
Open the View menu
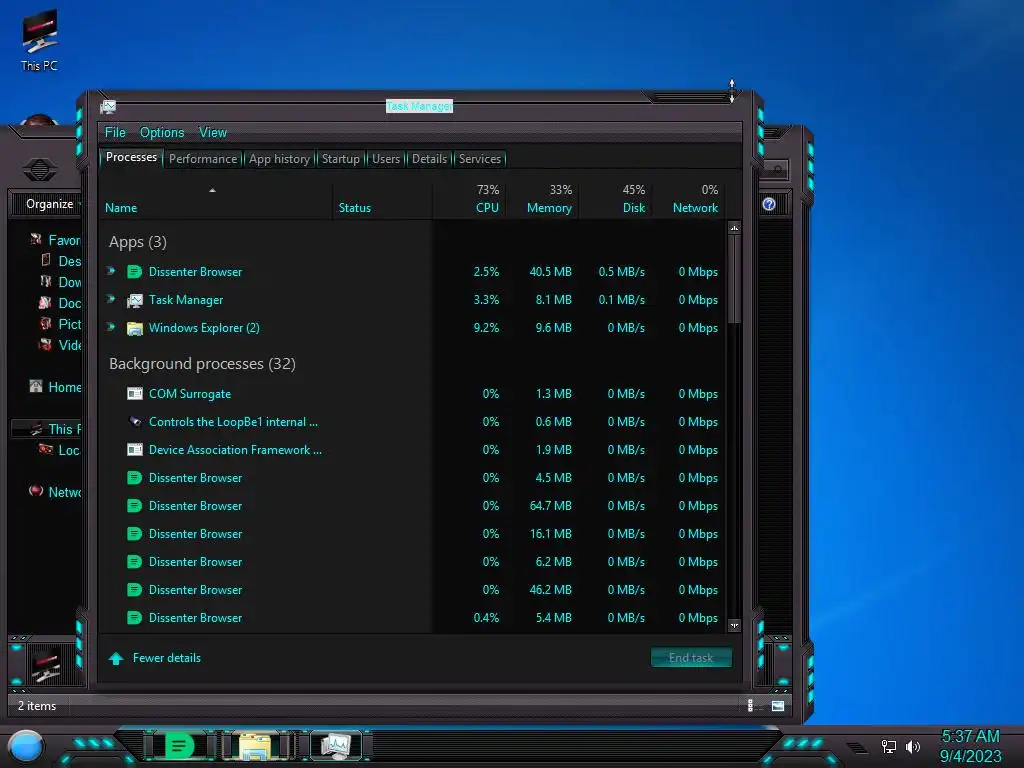pos(213,133)
